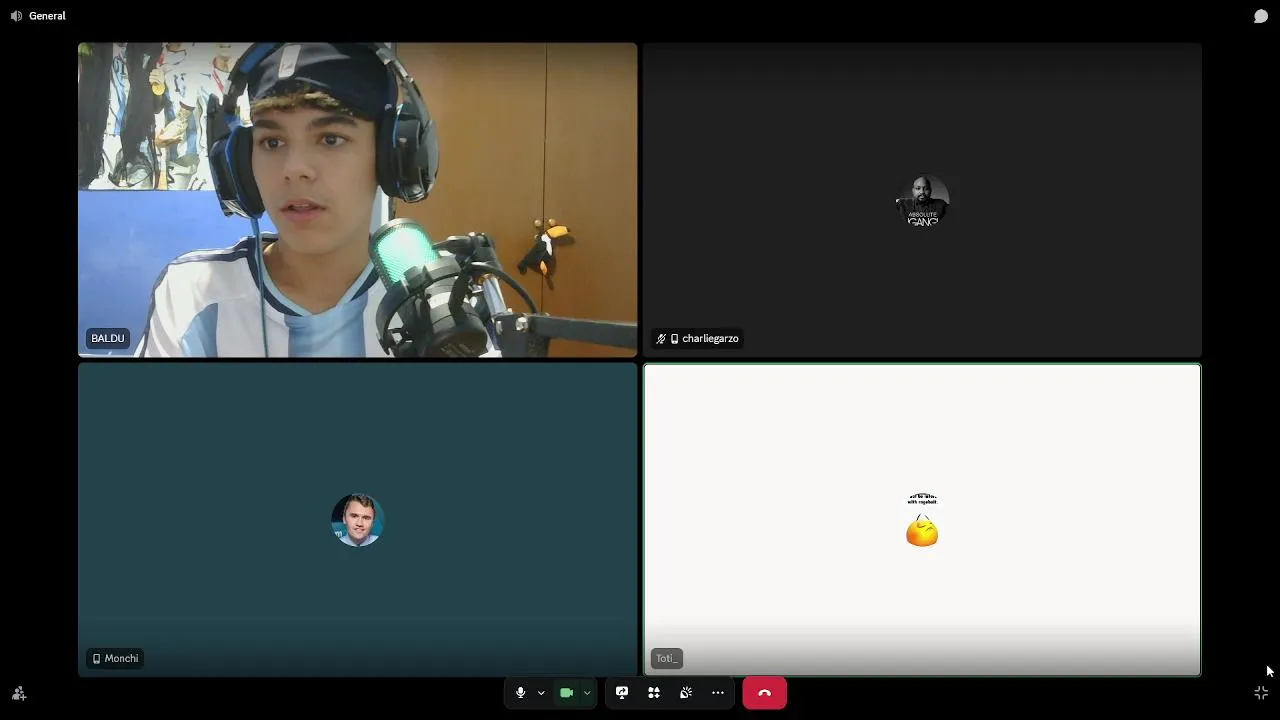
Task: Open microphone input options arrow
Action: (x=541, y=693)
